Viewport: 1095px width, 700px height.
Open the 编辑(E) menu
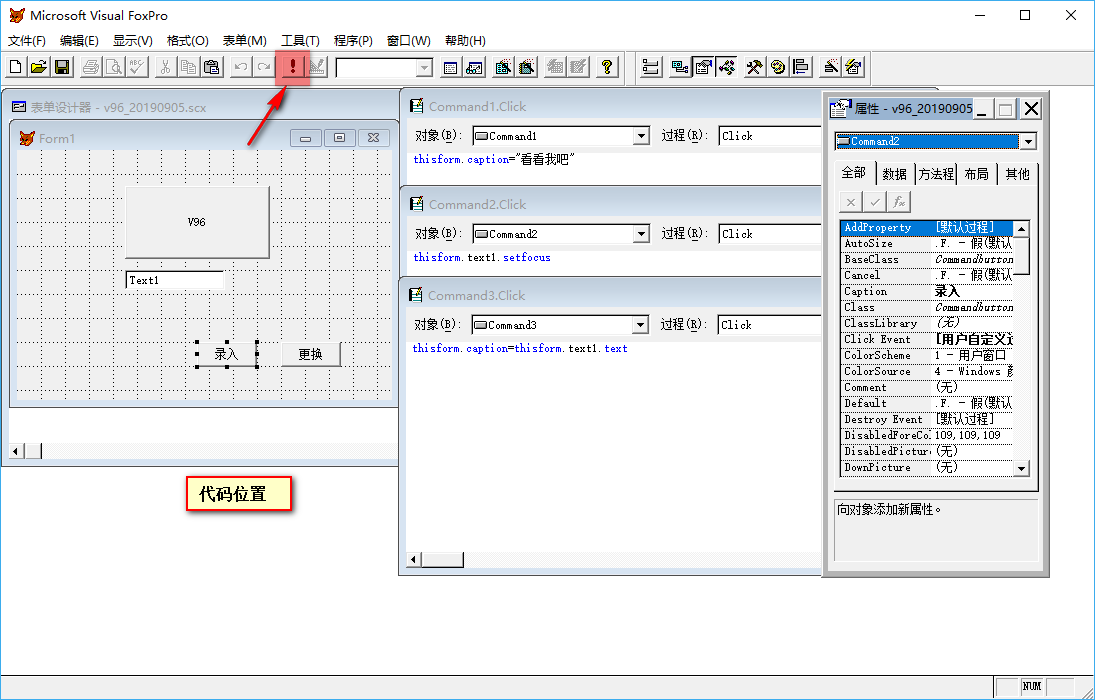click(79, 41)
